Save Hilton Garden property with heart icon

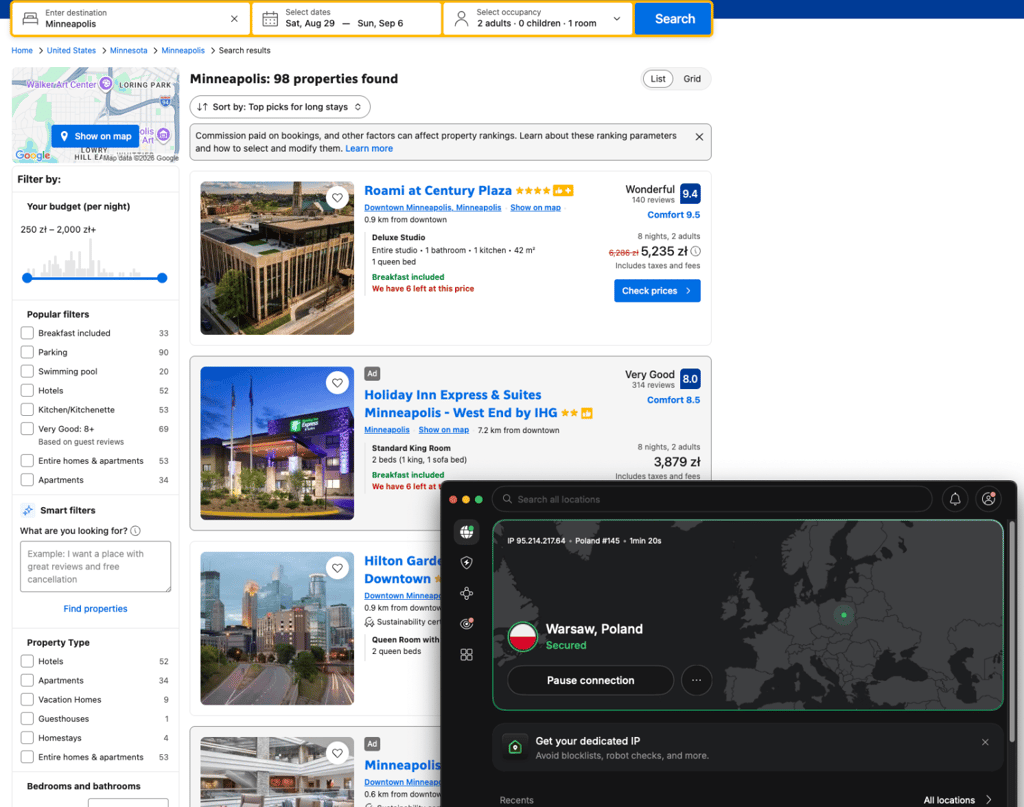pyautogui.click(x=337, y=568)
